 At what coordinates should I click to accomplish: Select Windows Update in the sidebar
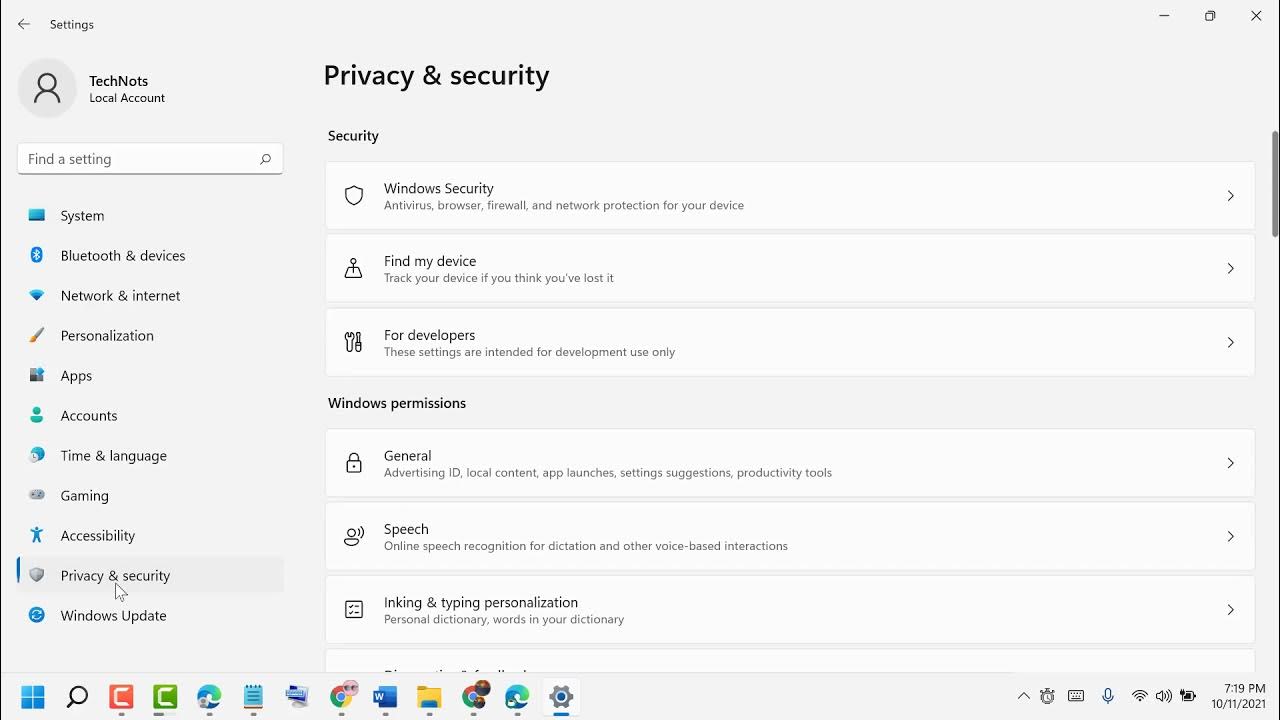113,616
